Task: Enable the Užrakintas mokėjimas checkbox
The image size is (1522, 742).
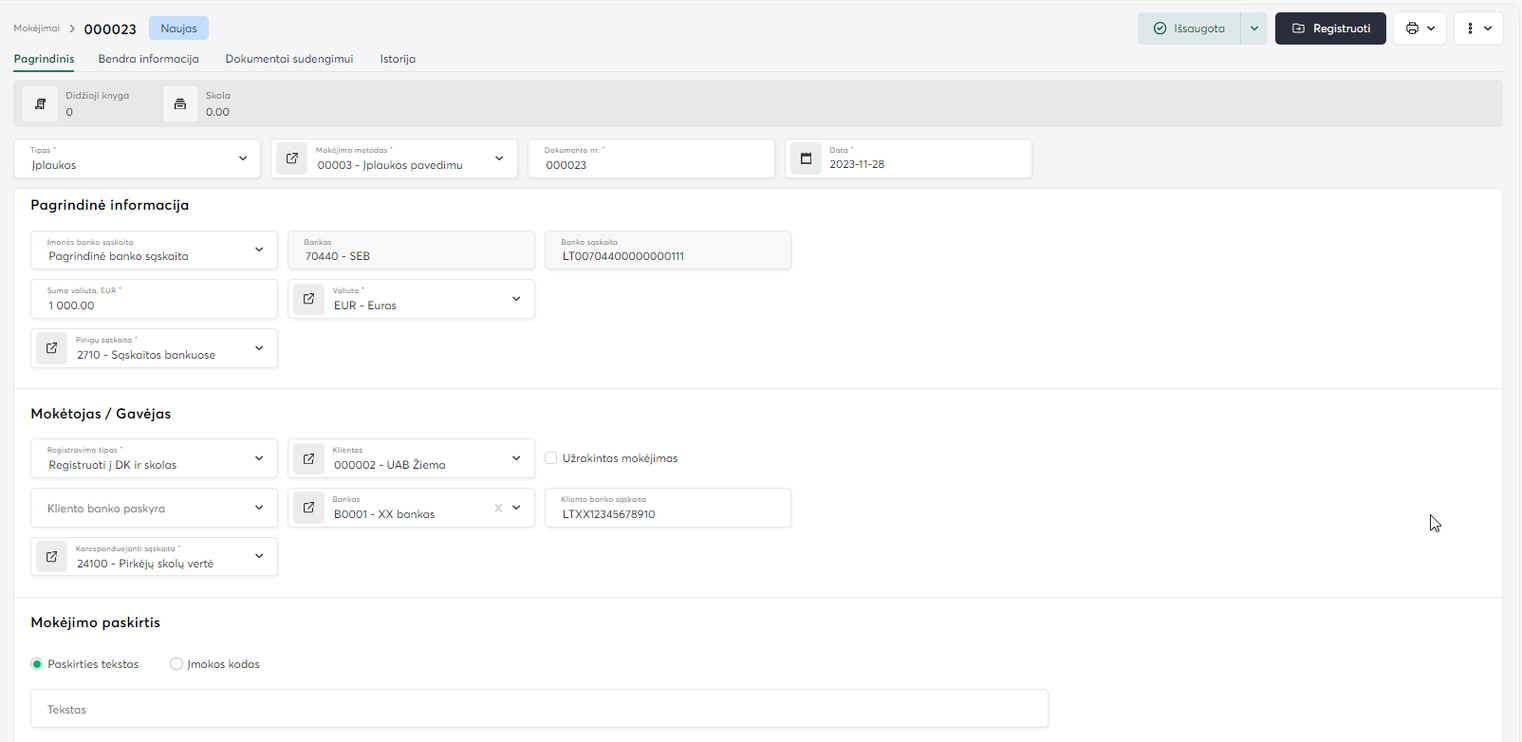Action: (551, 458)
